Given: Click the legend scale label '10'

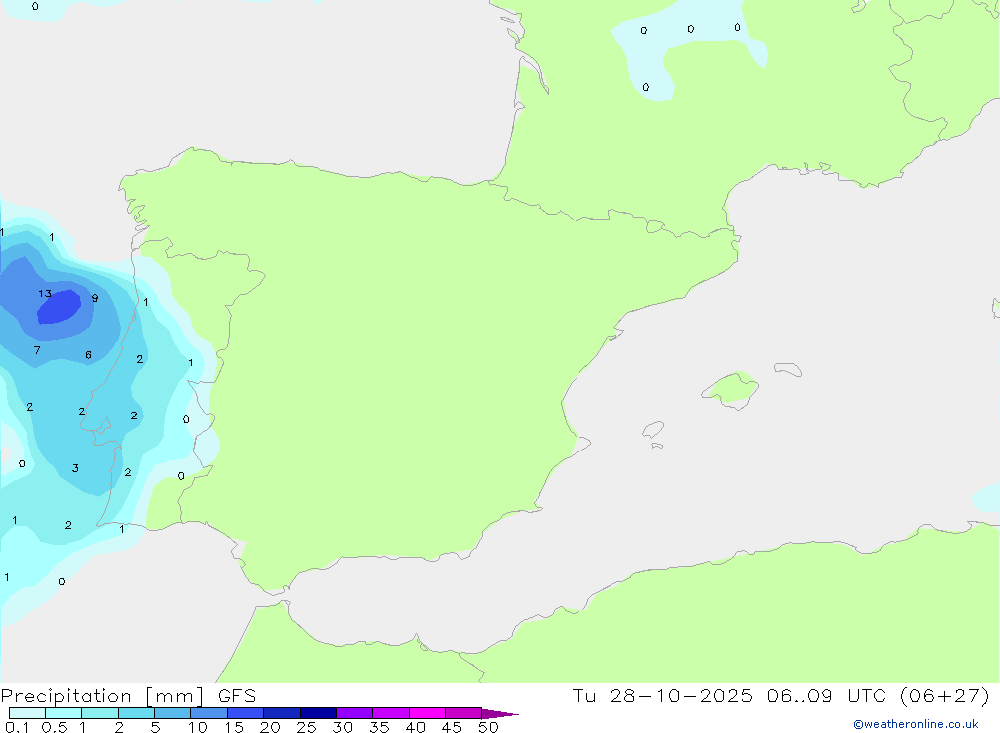Looking at the screenshot, I should [x=198, y=727].
